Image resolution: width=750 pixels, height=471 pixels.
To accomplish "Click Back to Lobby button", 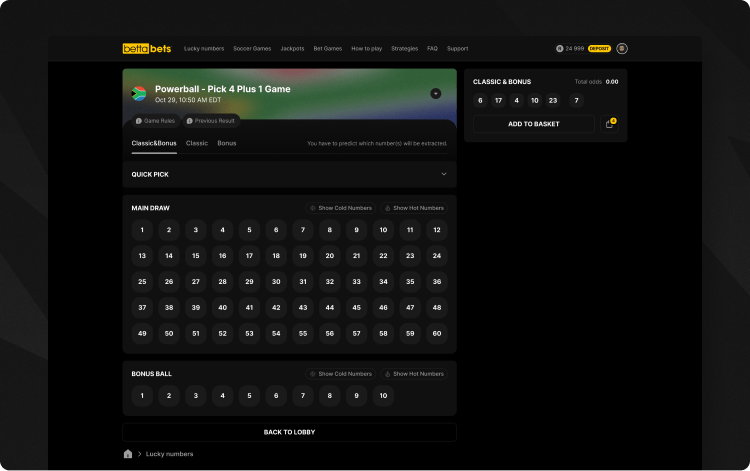I will [x=289, y=432].
